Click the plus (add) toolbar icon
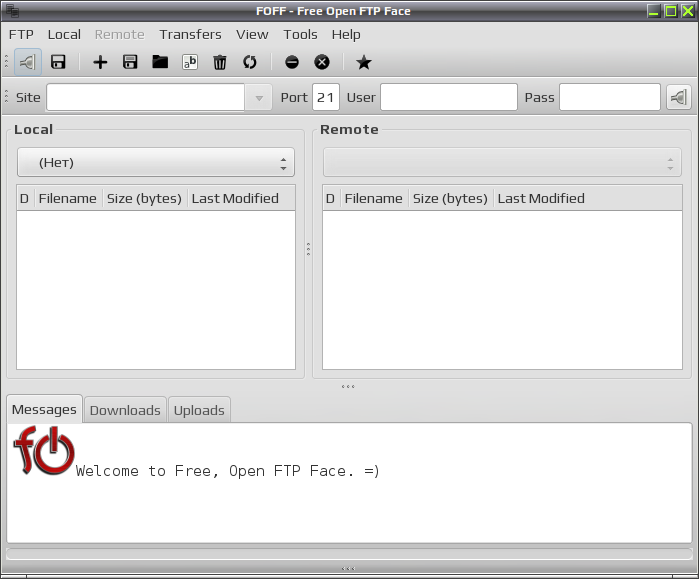The image size is (699, 579). 100,62
